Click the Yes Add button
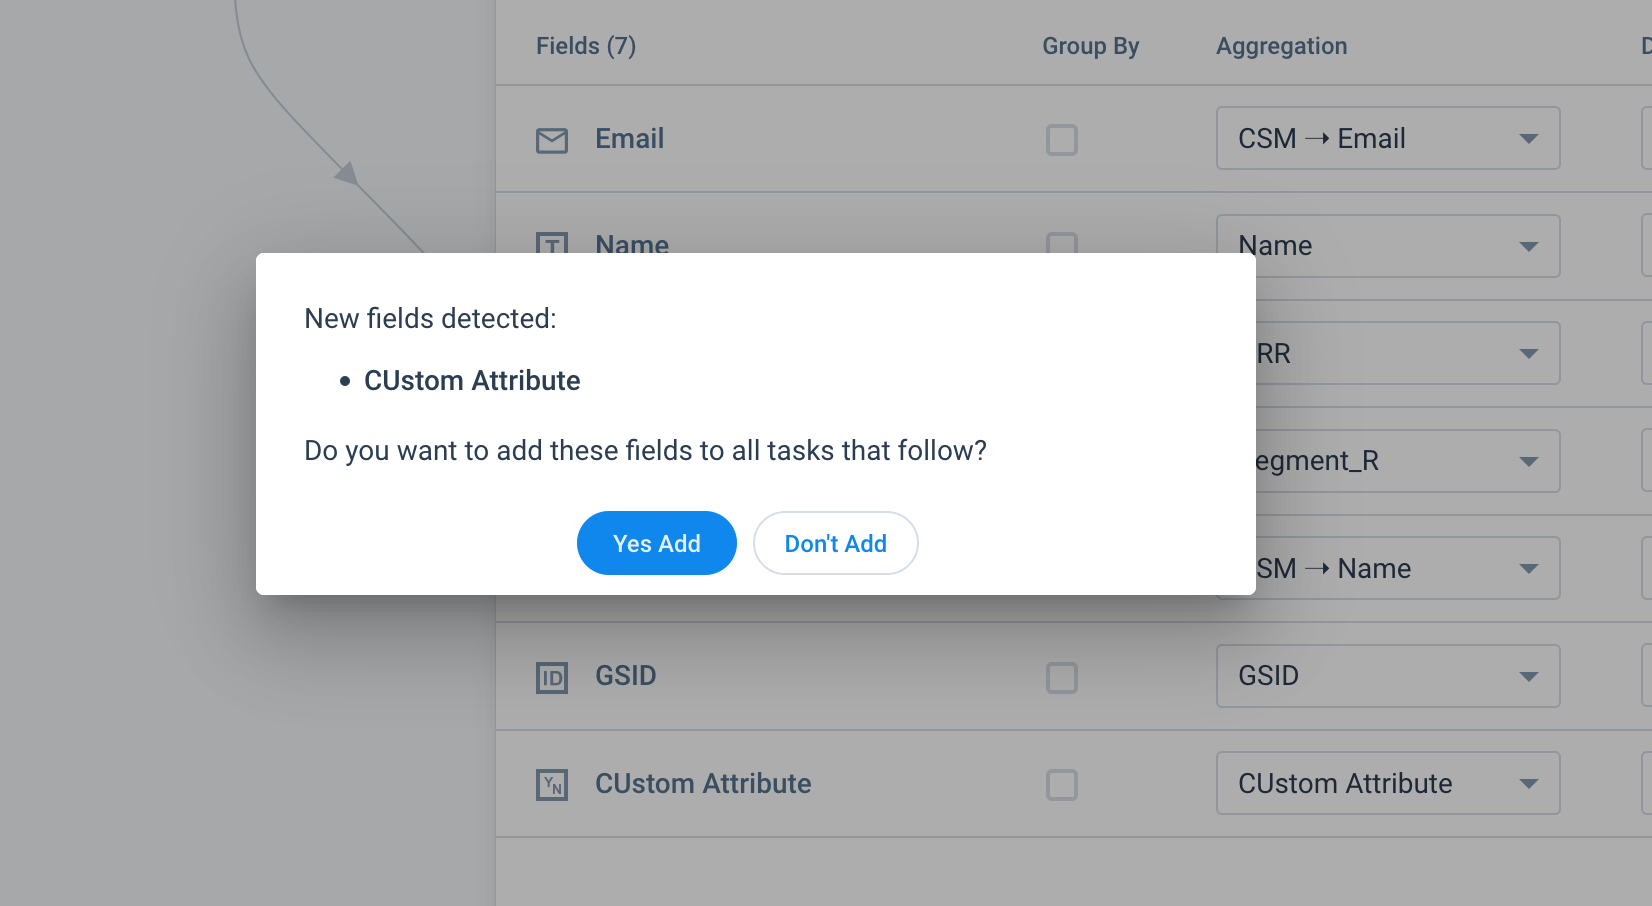1652x906 pixels. coord(657,543)
